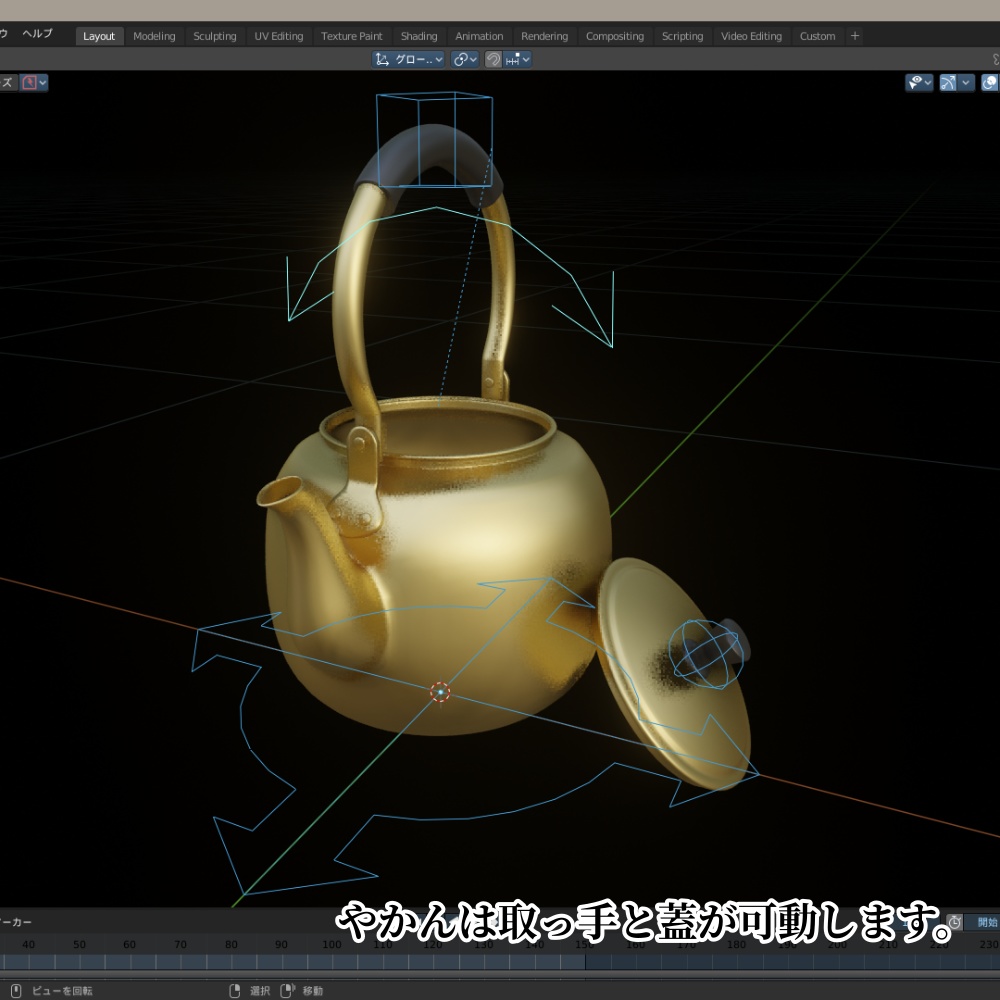The height and width of the screenshot is (1000, 1000).
Task: Open the gizmos dropdown arrow in viewport header
Action: click(x=965, y=82)
